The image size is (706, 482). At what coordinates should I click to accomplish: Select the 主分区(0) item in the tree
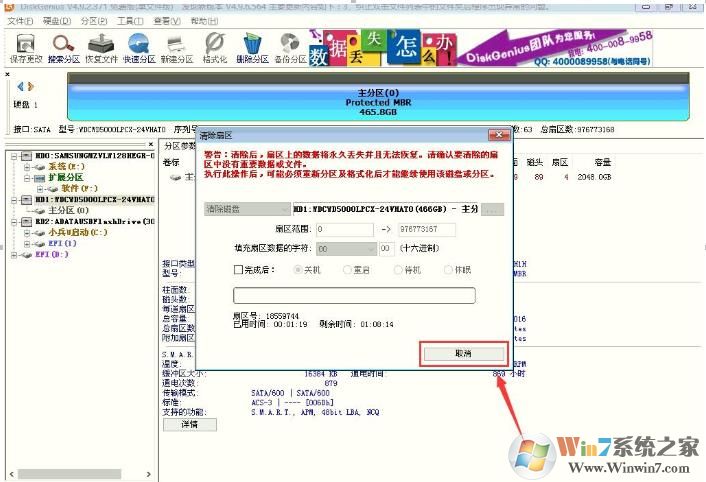[68, 211]
